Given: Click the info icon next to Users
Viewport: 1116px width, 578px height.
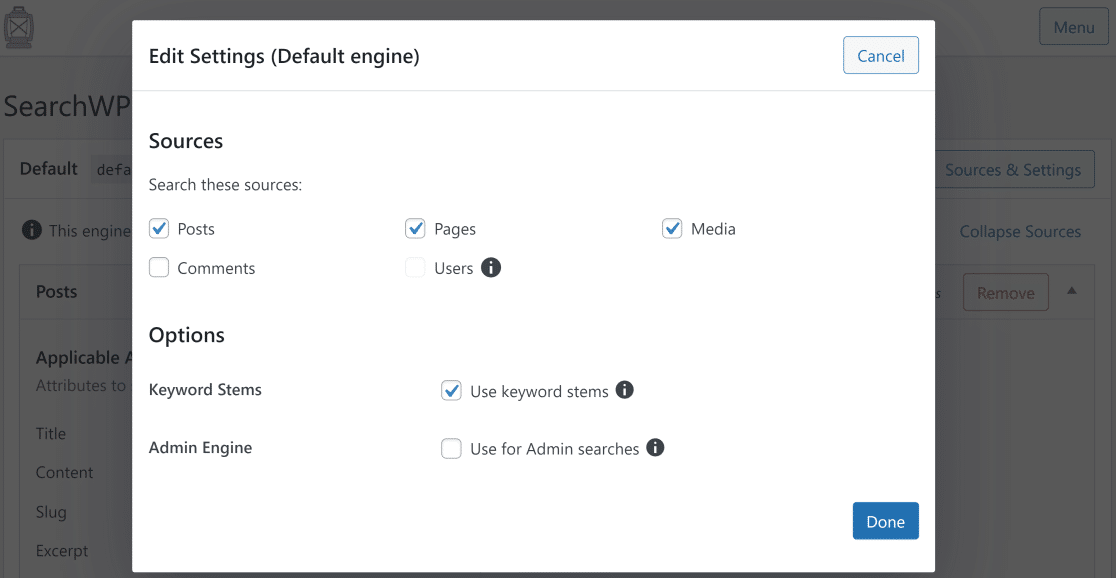Looking at the screenshot, I should [491, 268].
